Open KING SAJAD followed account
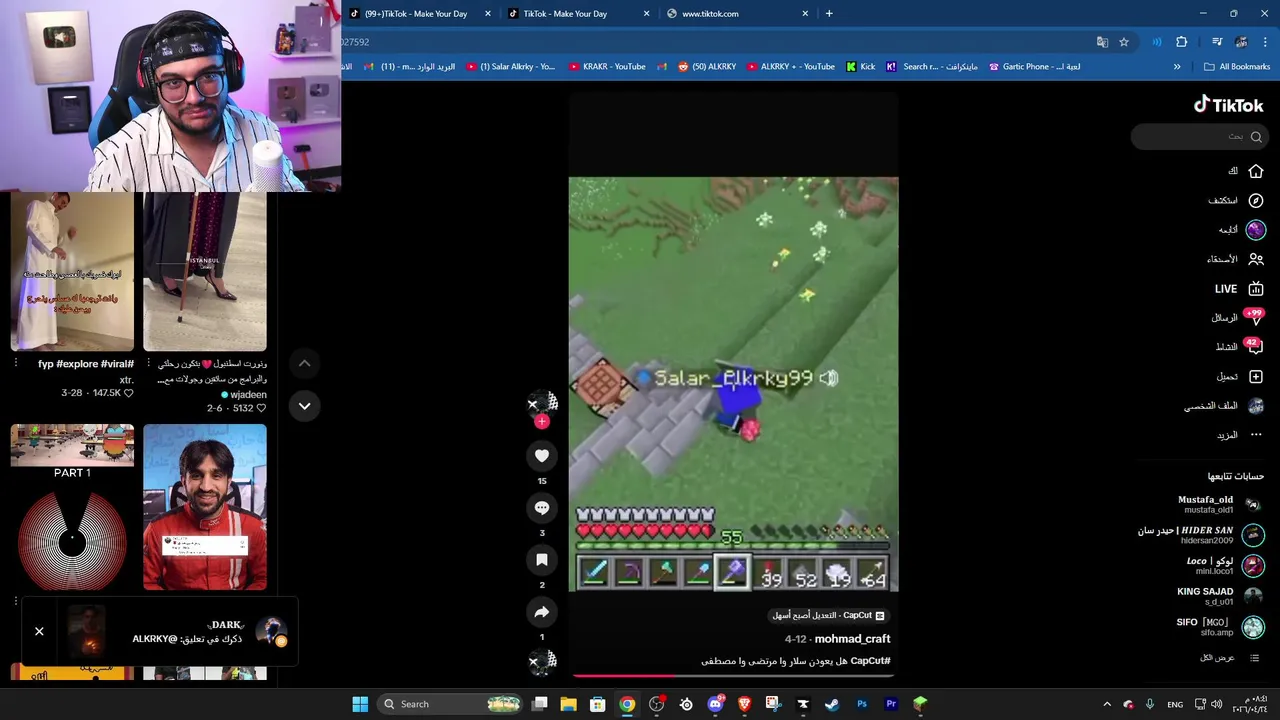The image size is (1280, 720). (x=1220, y=596)
